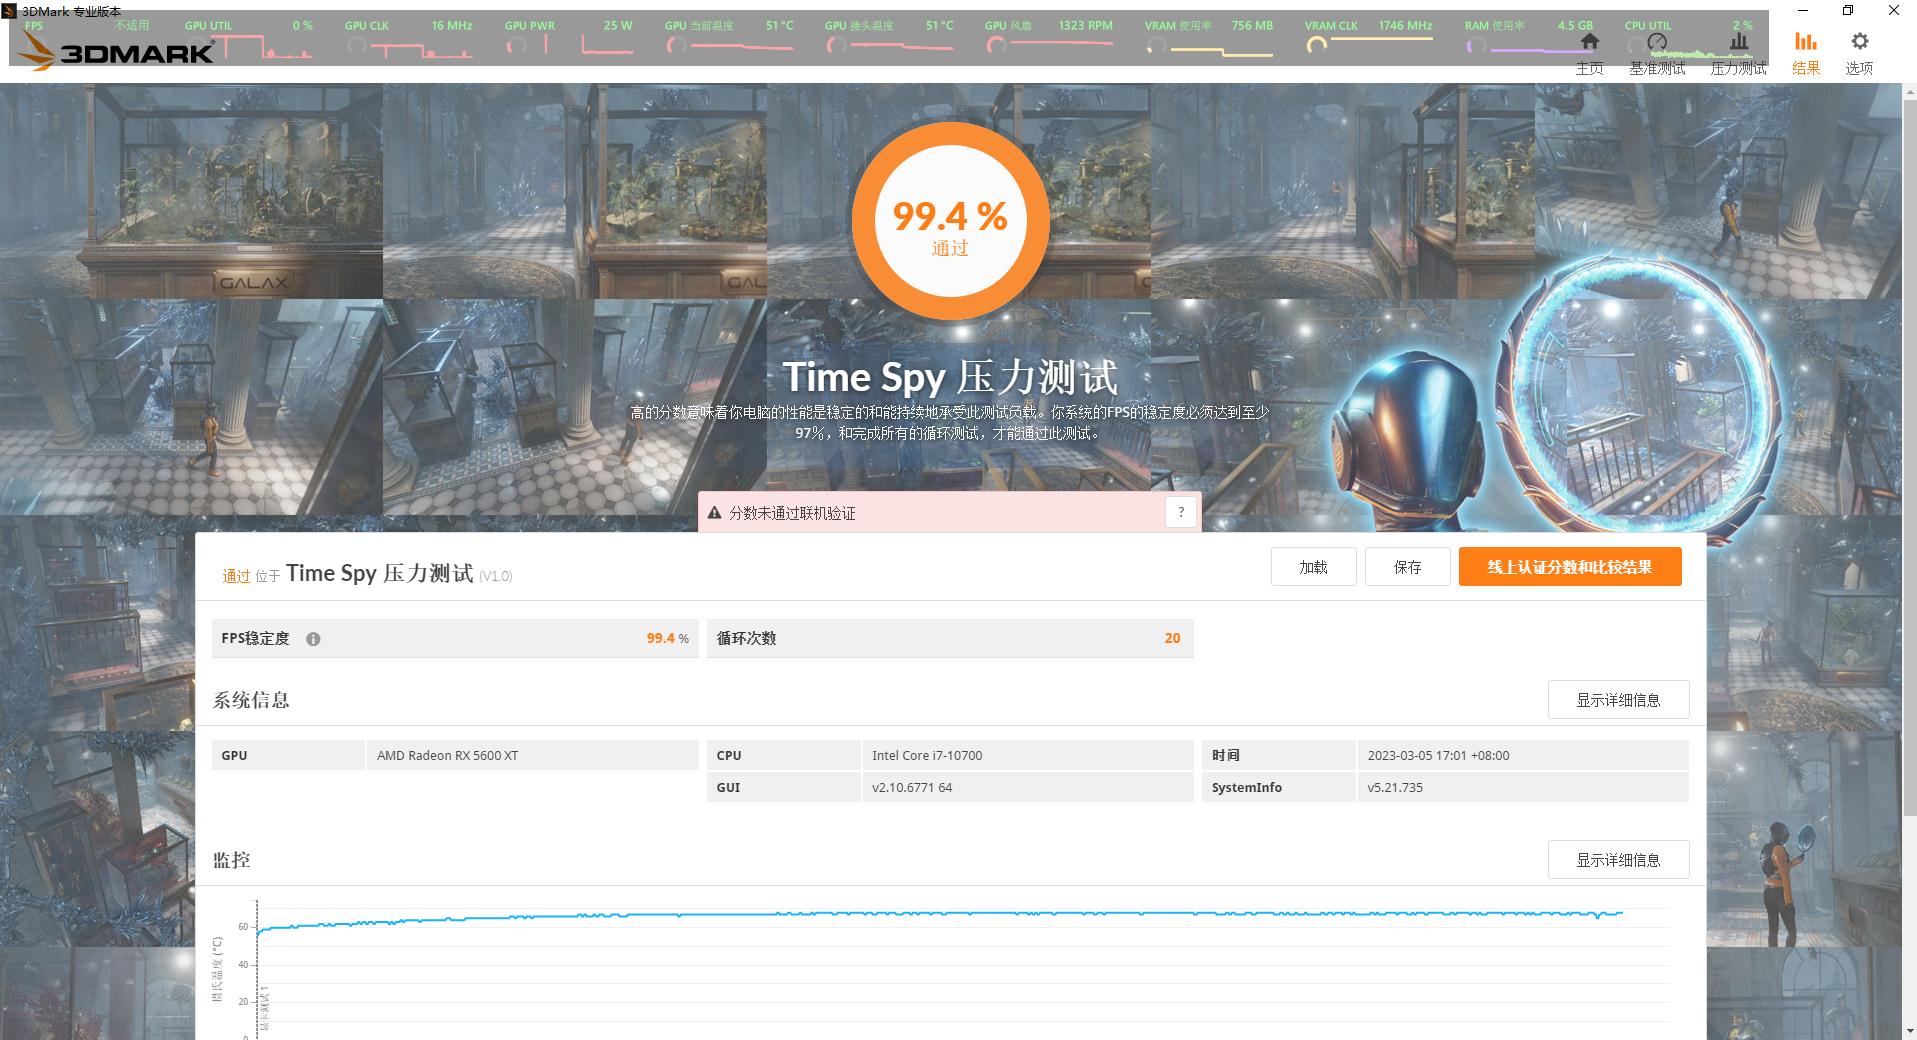Click the FPS稳定度 info icon
Image resolution: width=1917 pixels, height=1040 pixels.
click(x=313, y=638)
